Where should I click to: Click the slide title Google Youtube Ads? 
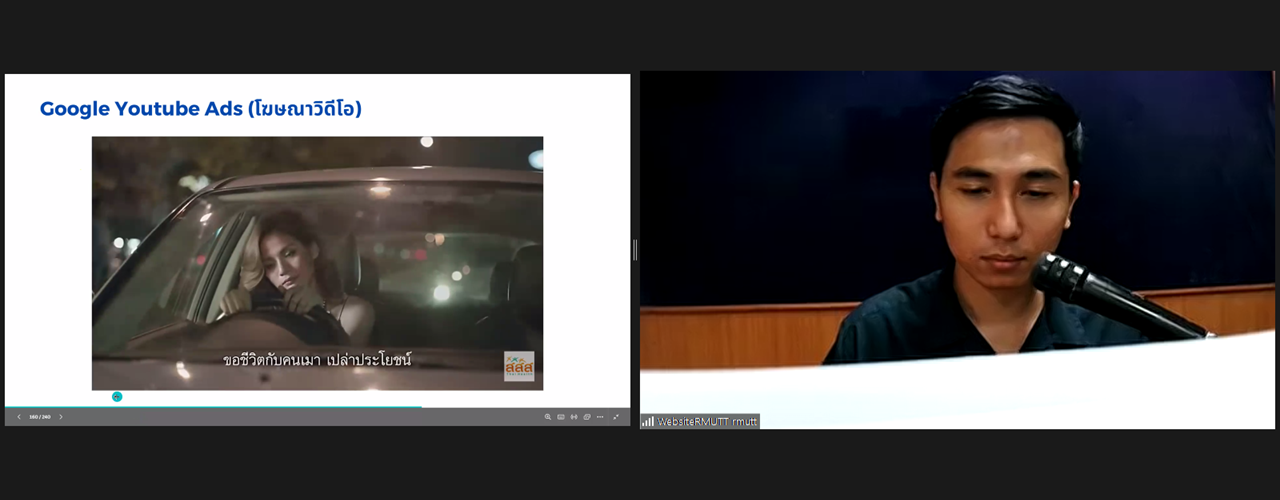(201, 109)
